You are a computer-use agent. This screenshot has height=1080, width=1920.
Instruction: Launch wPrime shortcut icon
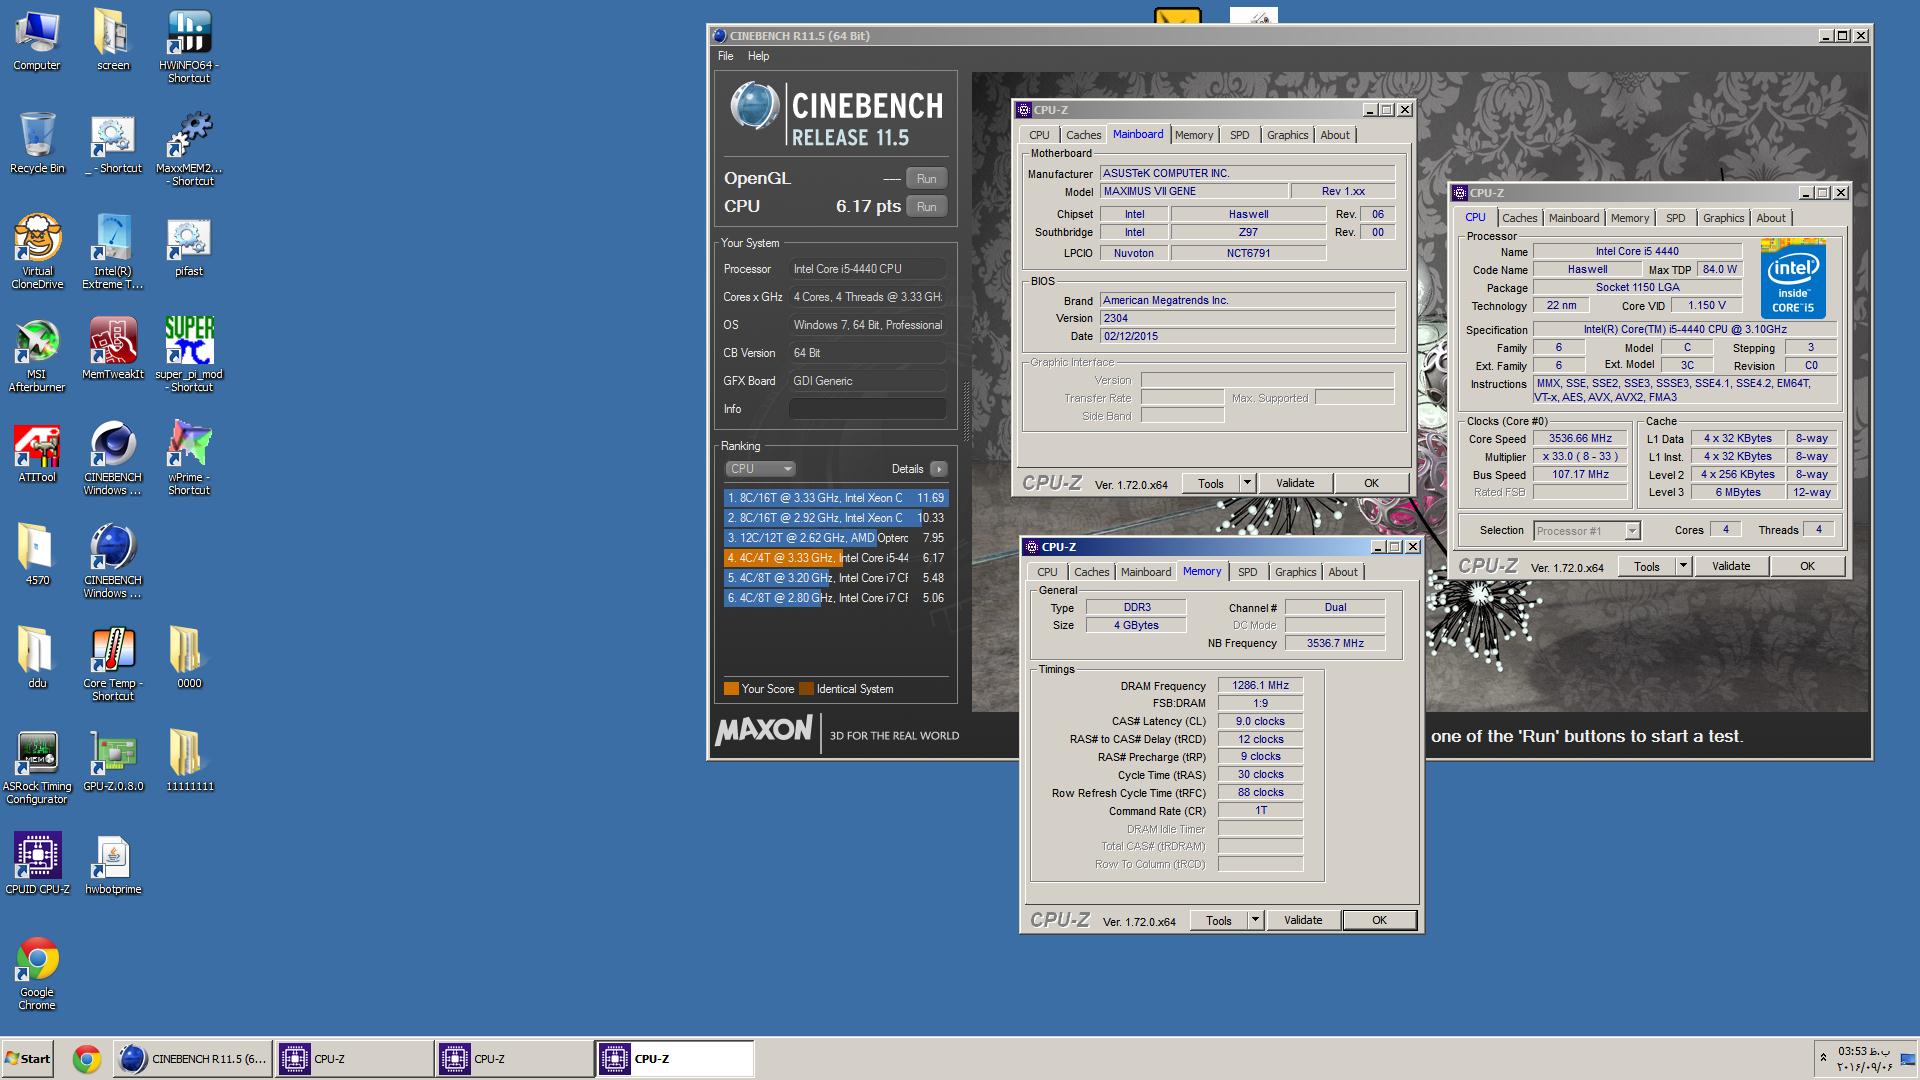point(189,458)
